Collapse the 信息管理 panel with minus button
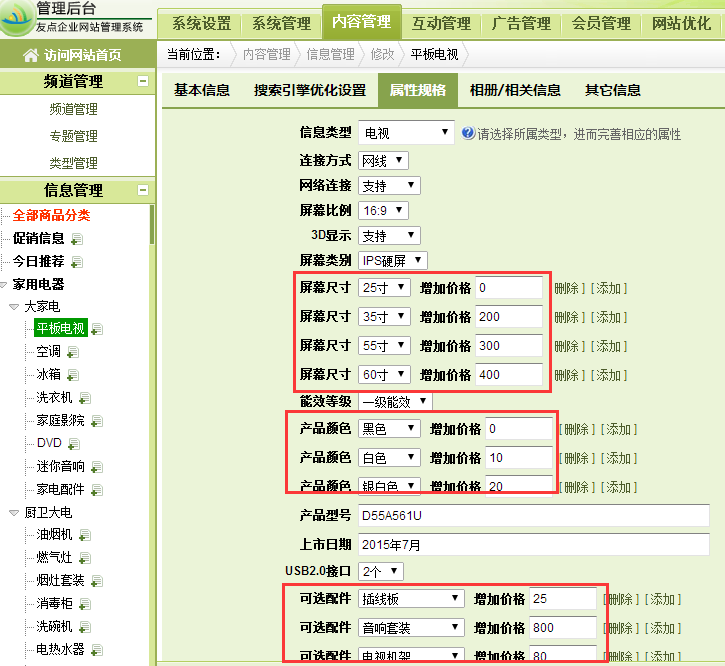This screenshot has height=666, width=725. point(143,190)
